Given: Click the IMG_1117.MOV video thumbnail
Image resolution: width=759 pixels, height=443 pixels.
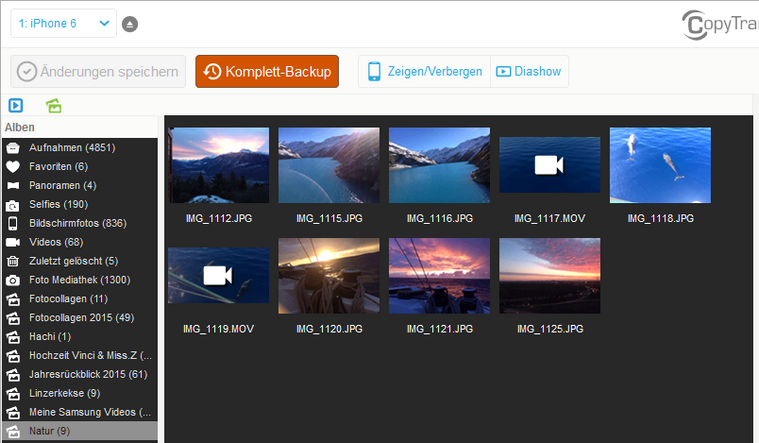Looking at the screenshot, I should (550, 165).
